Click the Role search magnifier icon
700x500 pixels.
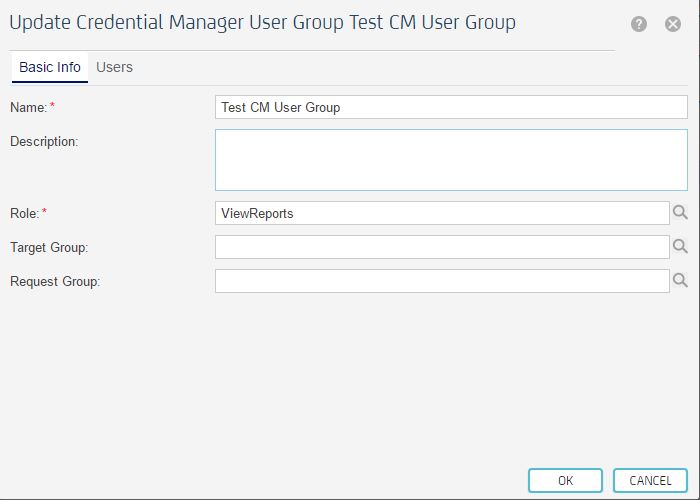680,212
